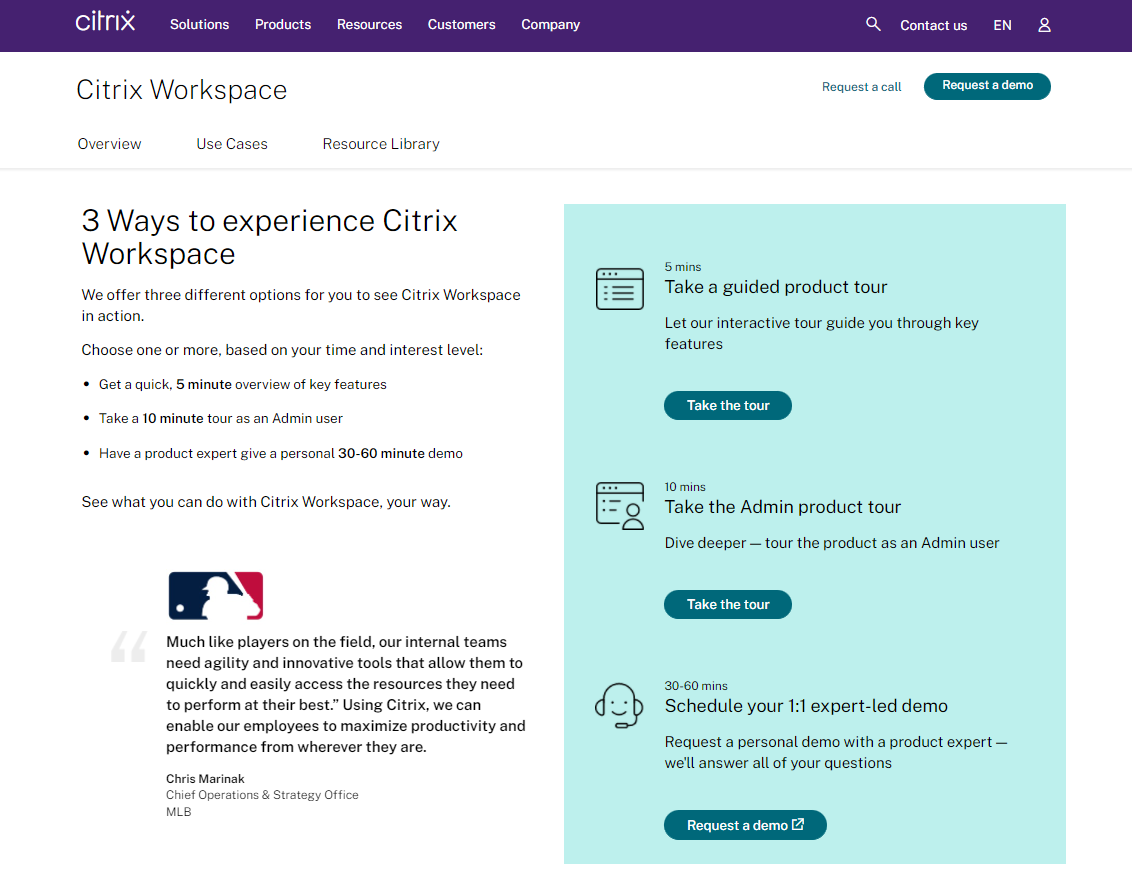Image resolution: width=1132 pixels, height=888 pixels.
Task: Click the Citrix Workspace page title
Action: pos(182,90)
